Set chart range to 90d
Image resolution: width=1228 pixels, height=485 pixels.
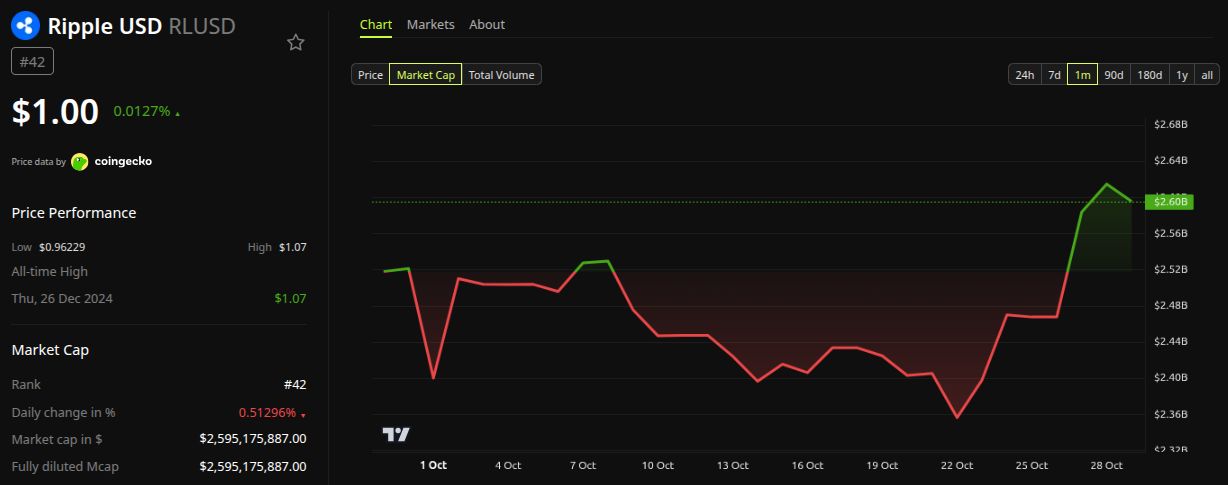(x=1113, y=74)
